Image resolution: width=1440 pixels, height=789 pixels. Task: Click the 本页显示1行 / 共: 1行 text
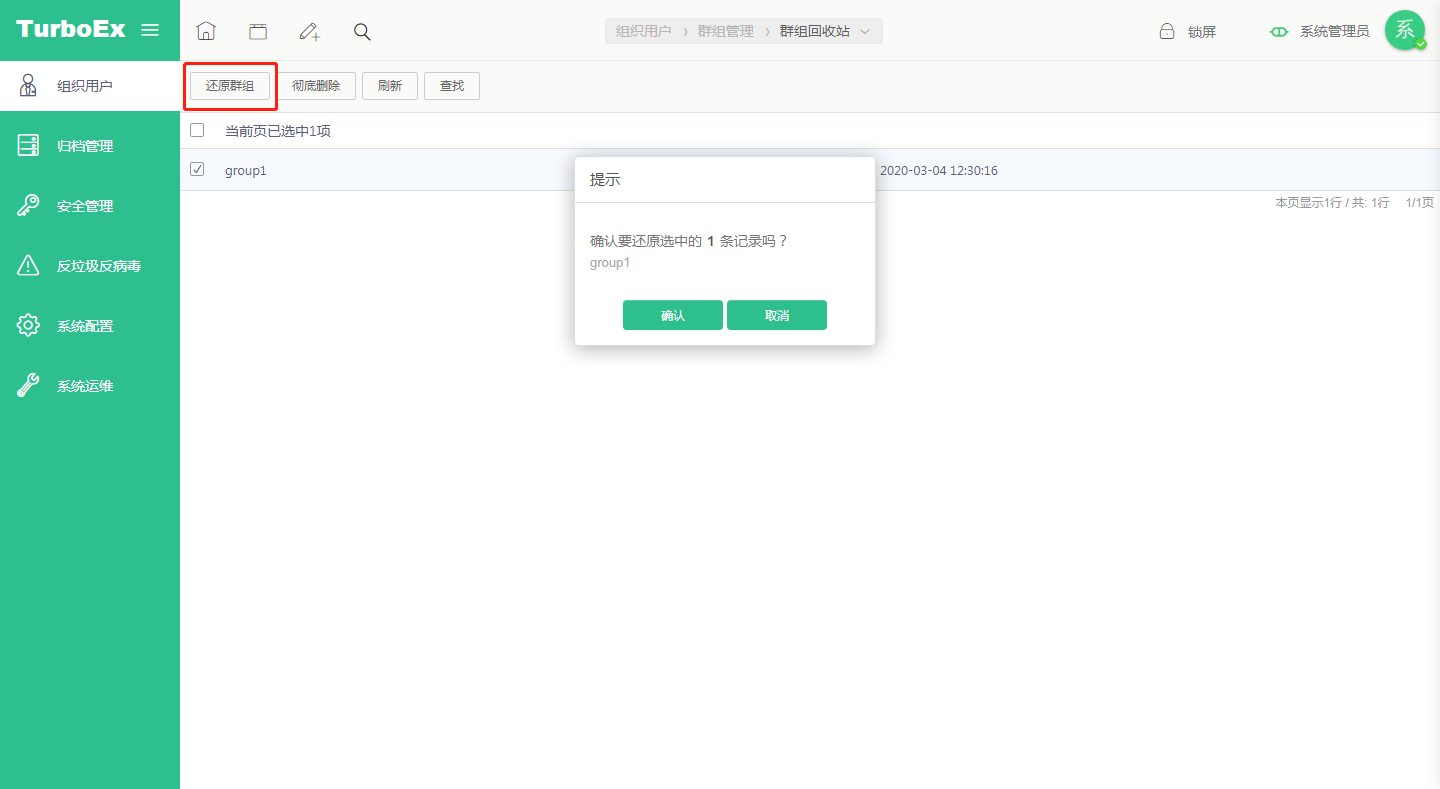1332,203
